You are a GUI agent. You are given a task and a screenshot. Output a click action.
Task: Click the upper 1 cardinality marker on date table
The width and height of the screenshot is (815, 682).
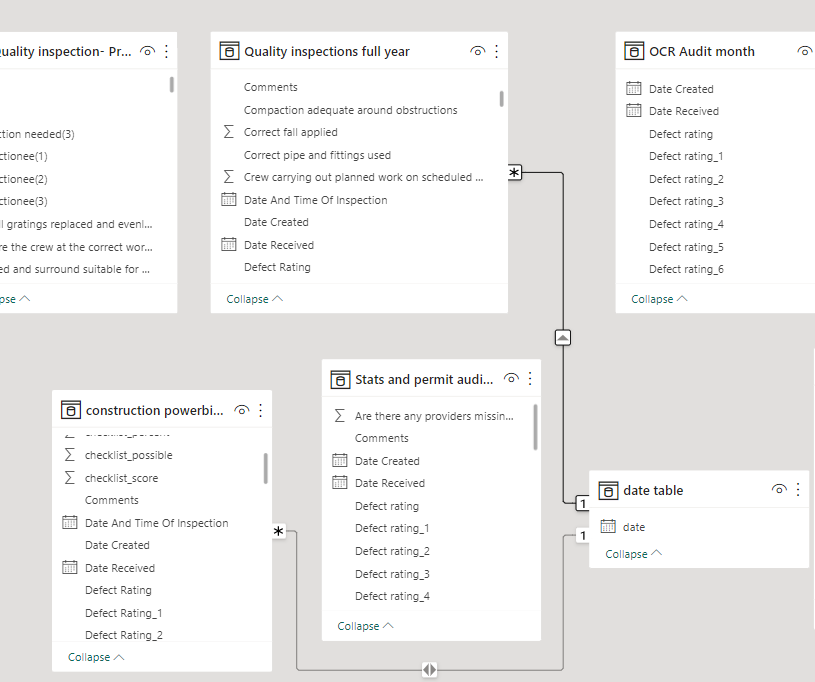[583, 503]
